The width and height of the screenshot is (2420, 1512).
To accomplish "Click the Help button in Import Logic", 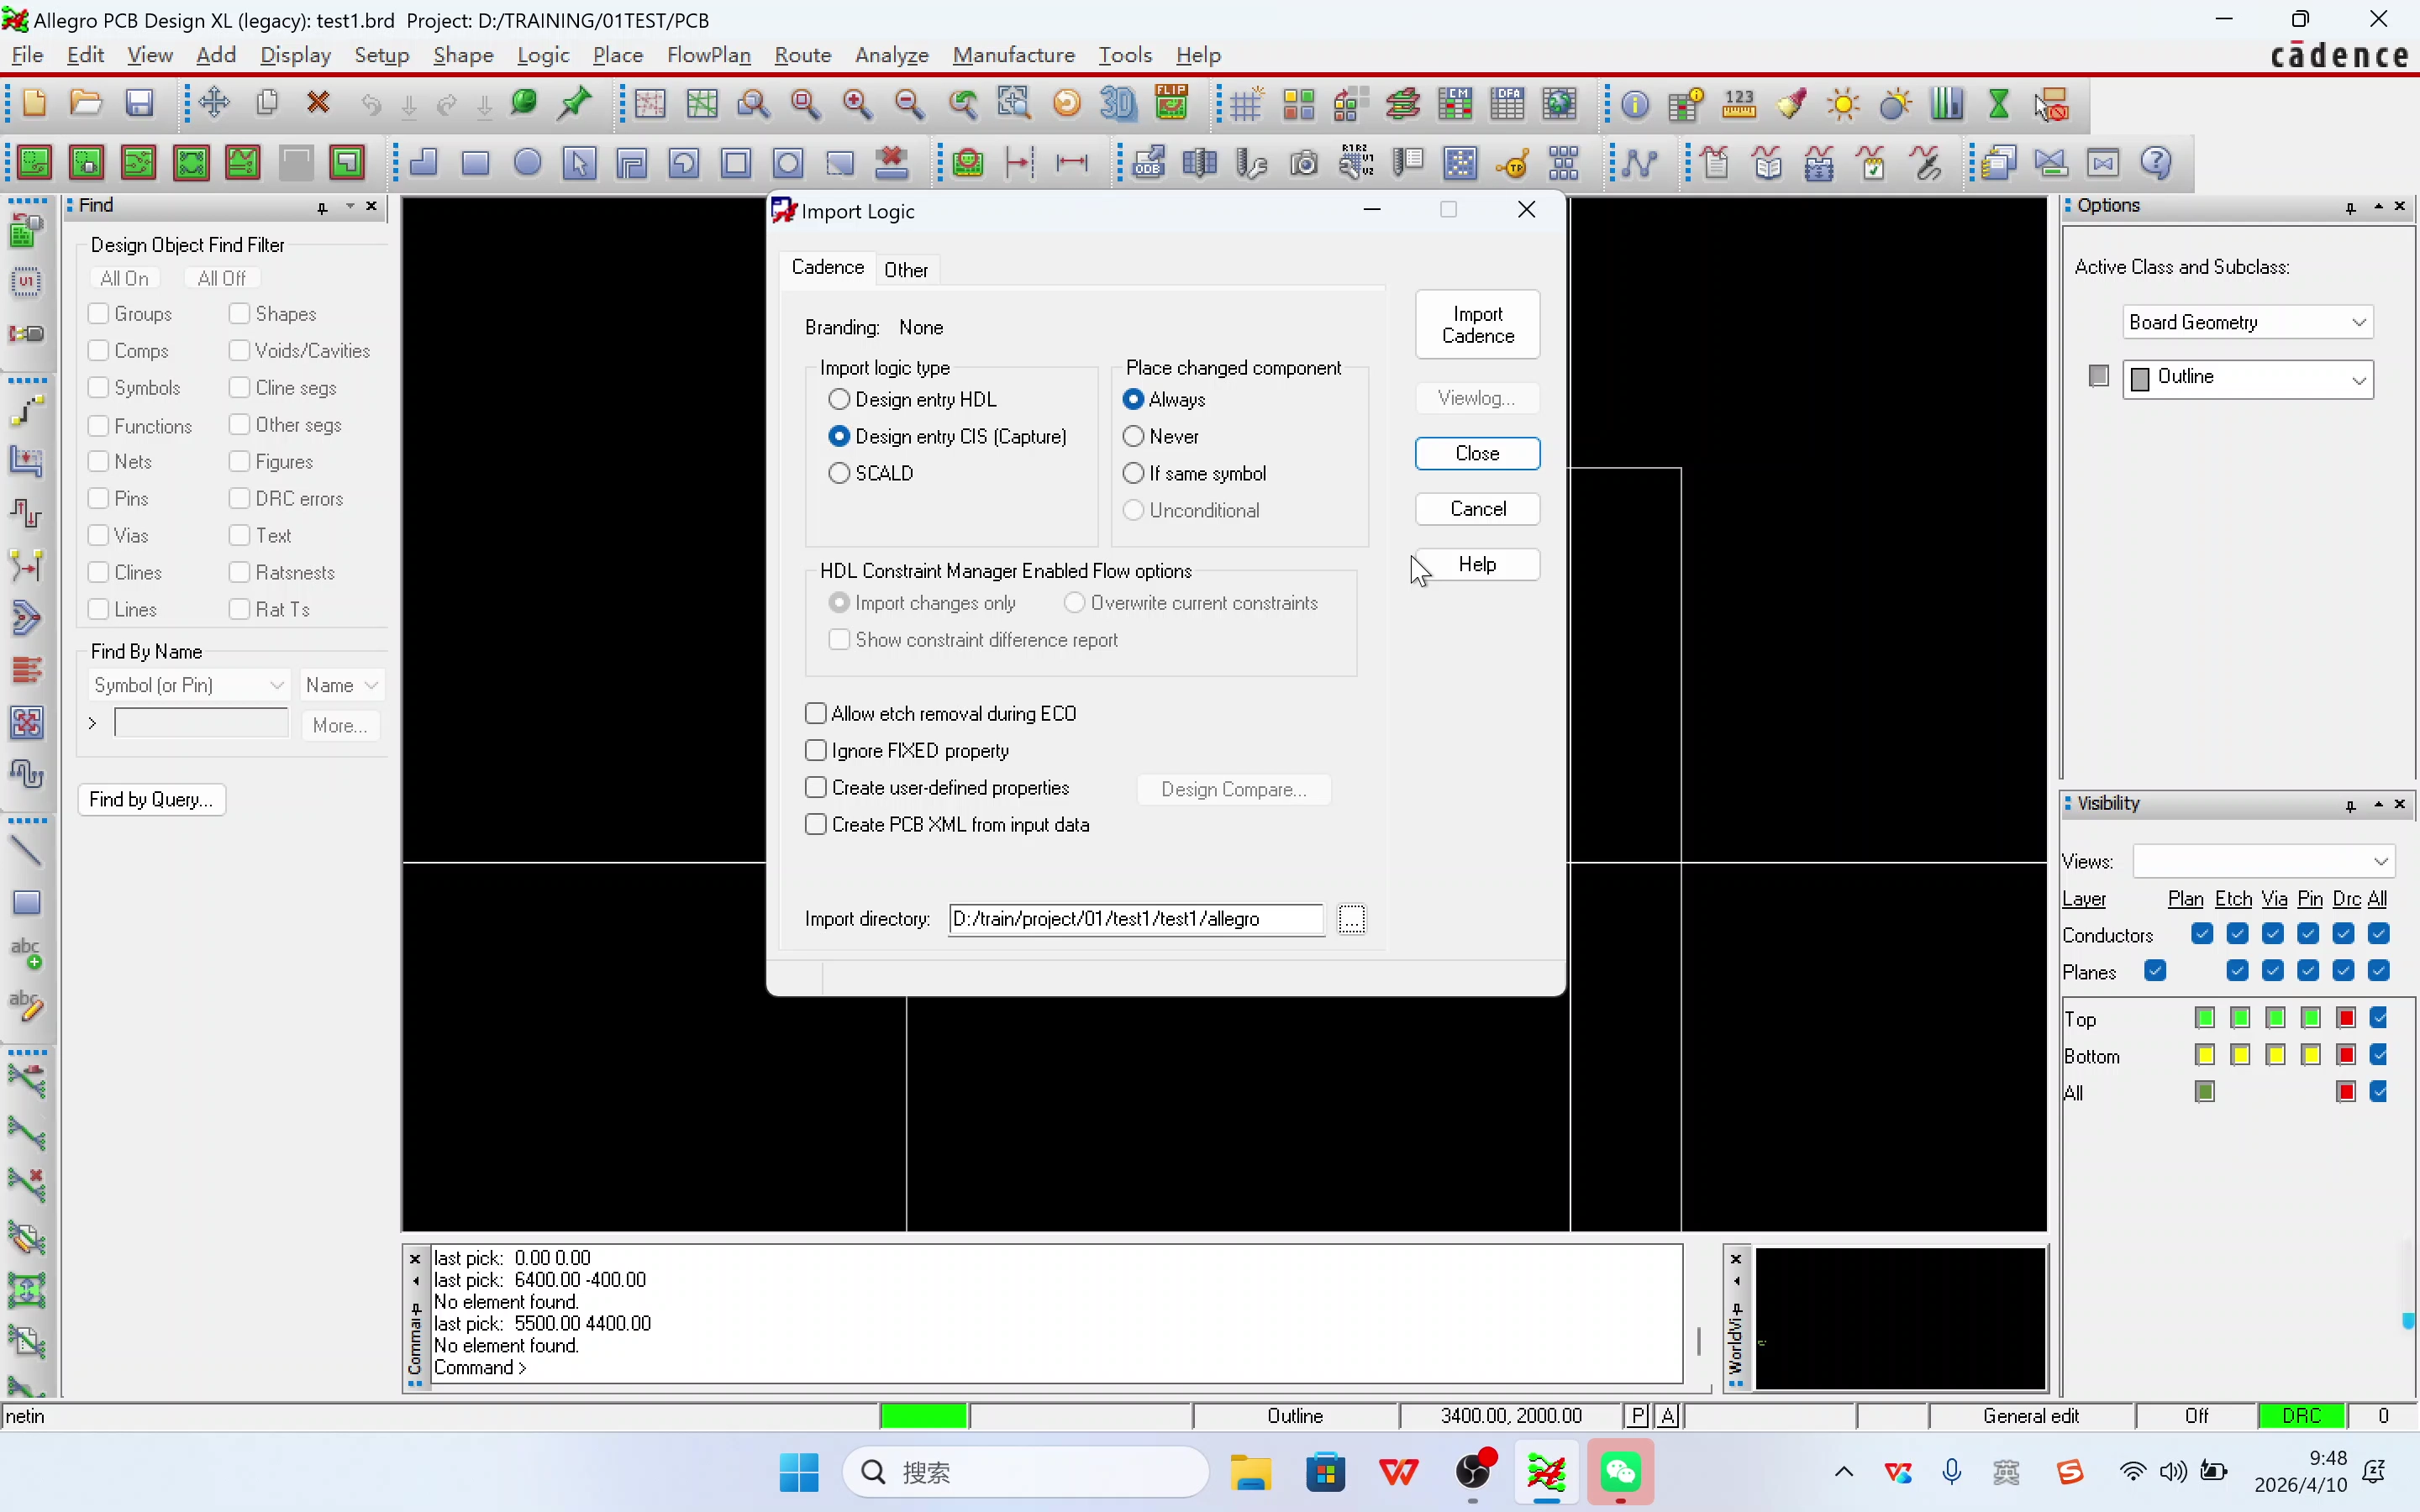I will (1477, 564).
